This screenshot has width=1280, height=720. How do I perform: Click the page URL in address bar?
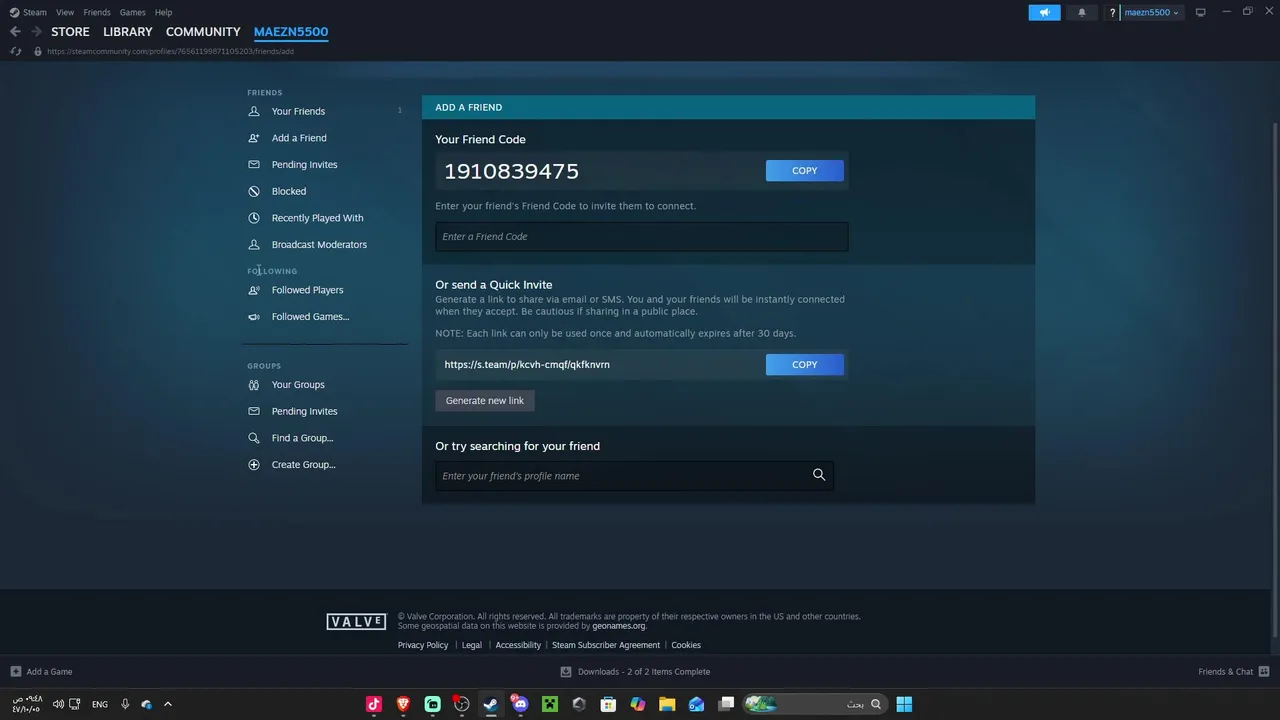170,51
